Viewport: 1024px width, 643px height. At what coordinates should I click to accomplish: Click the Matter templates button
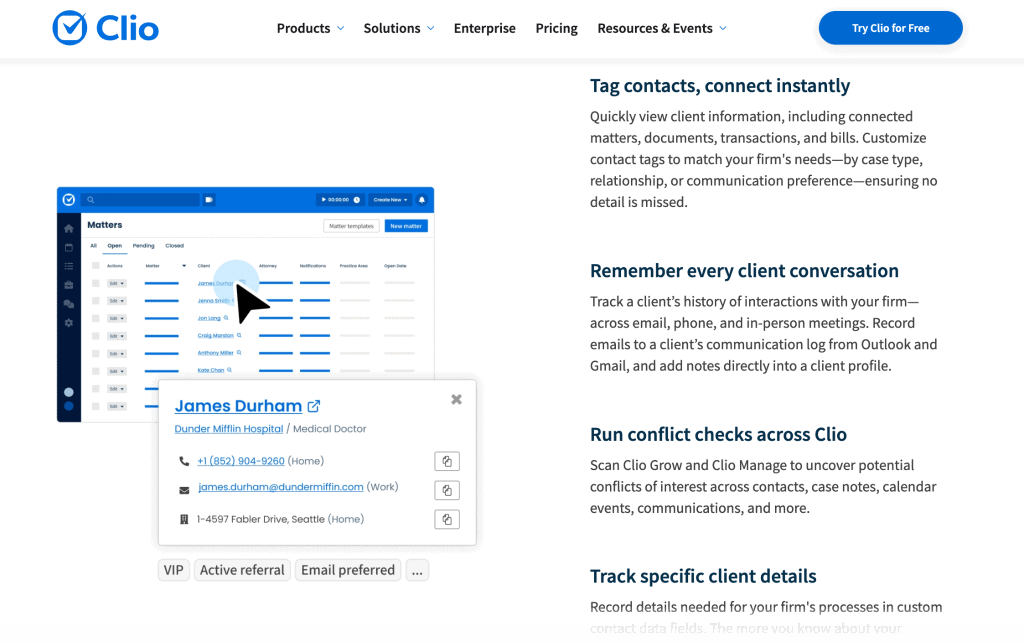(x=351, y=226)
